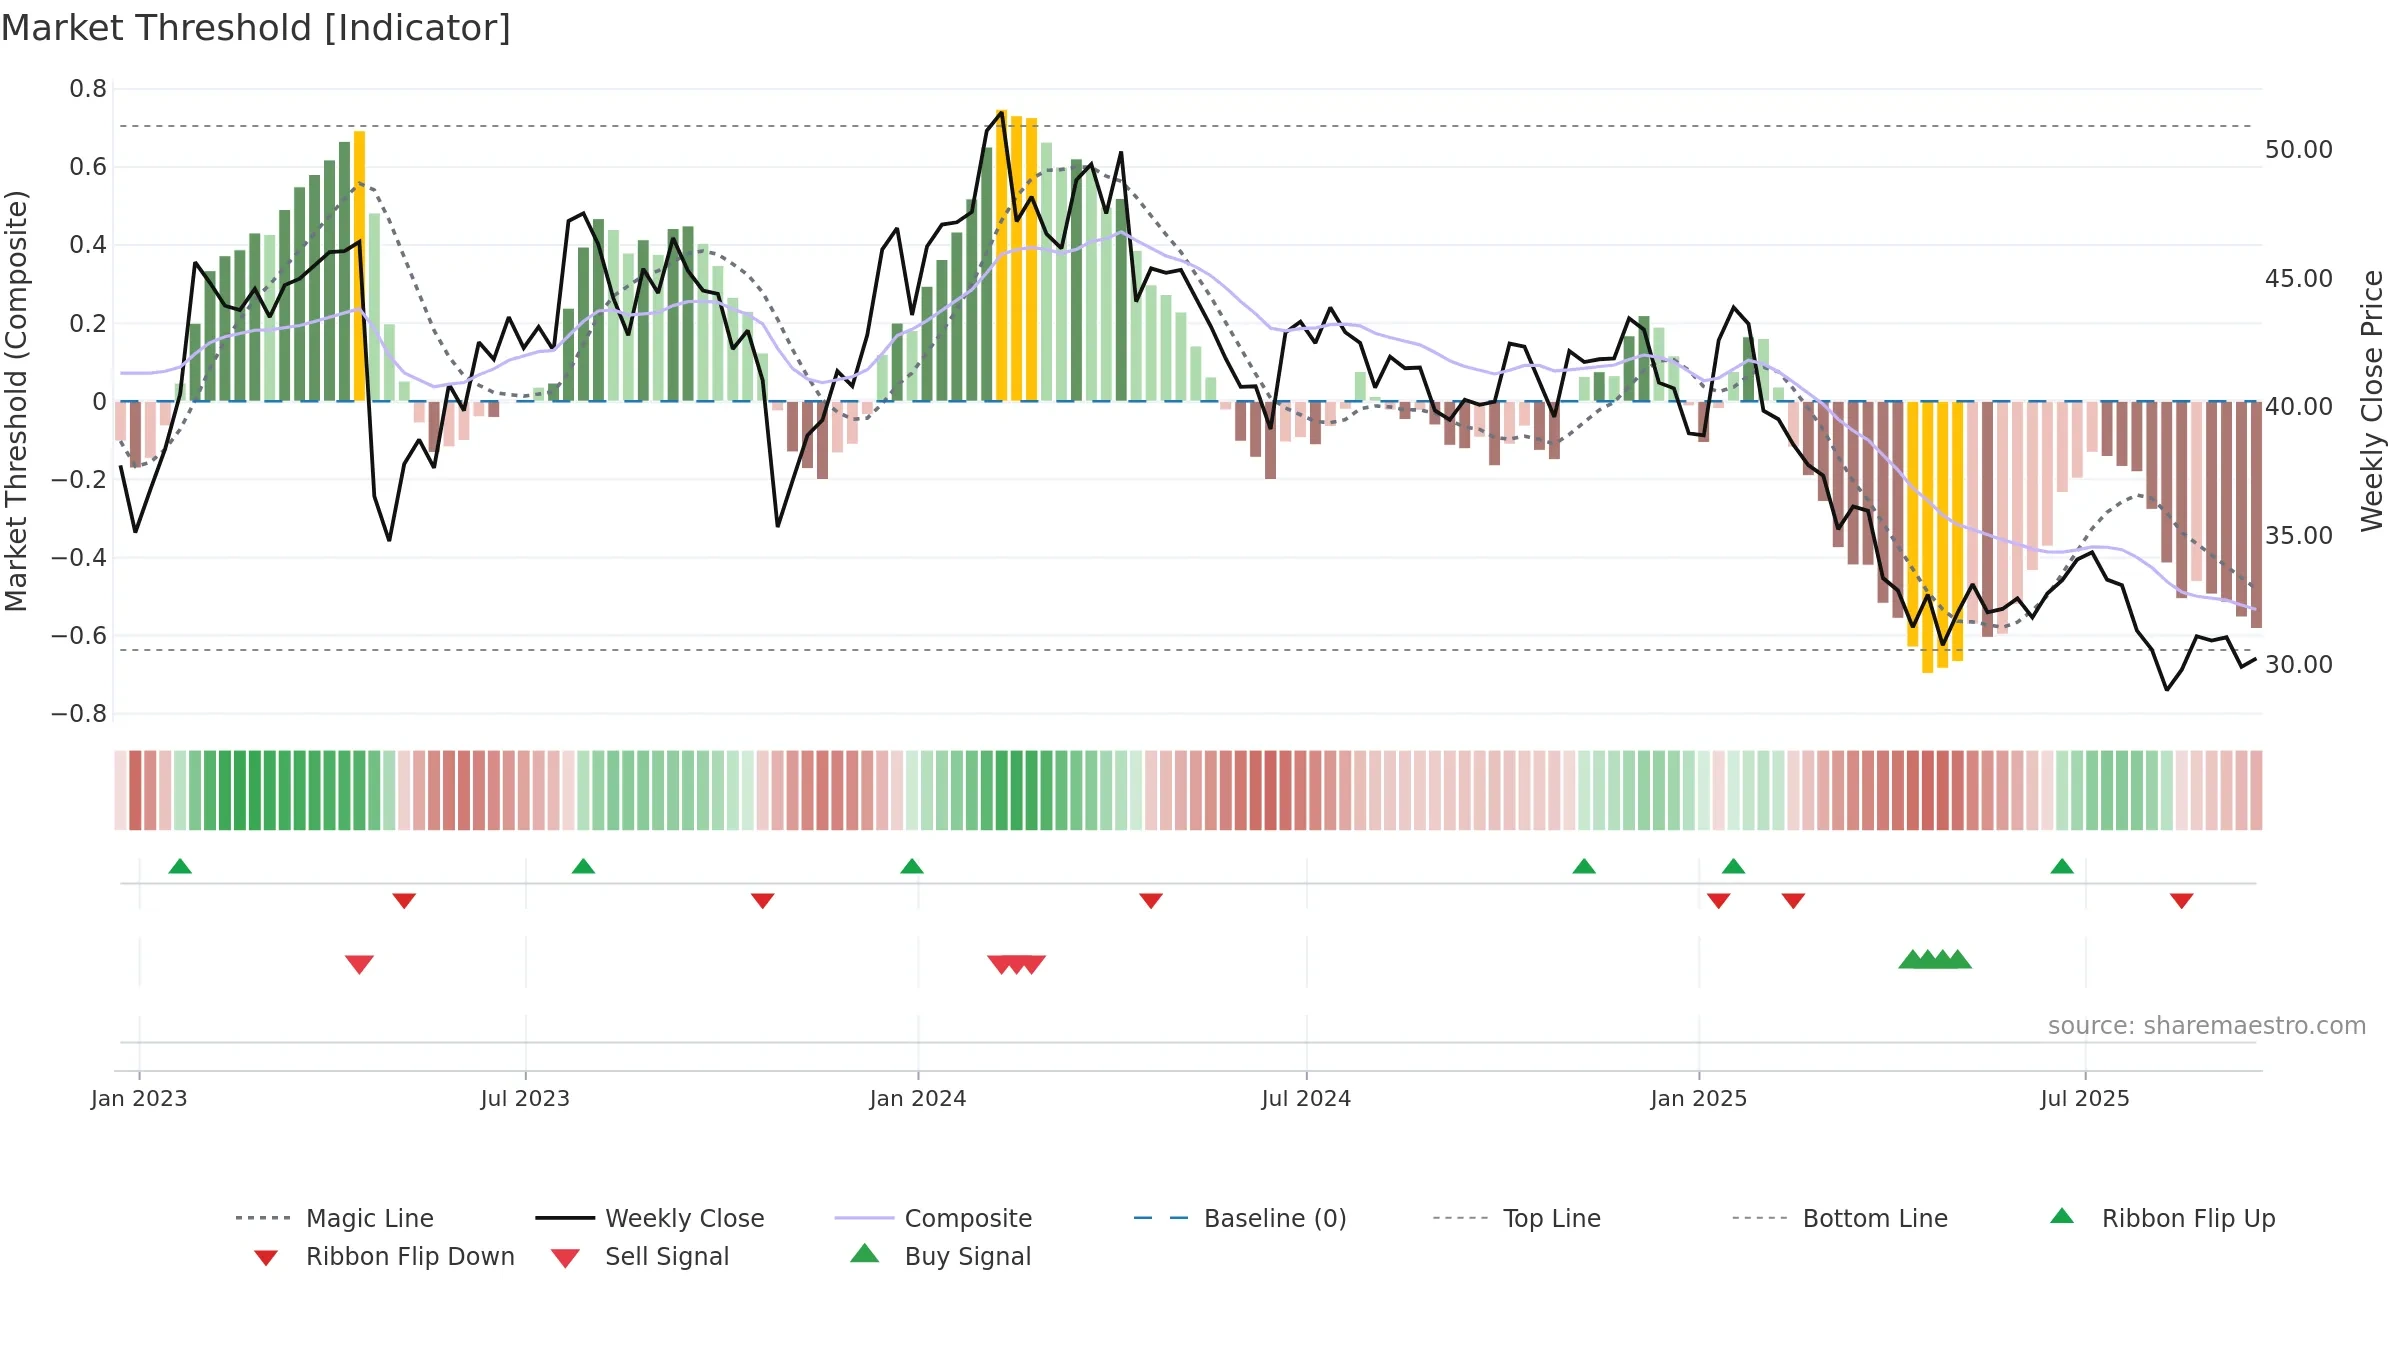Click the Weekly Close Price axis title
The height and width of the screenshot is (1350, 2400).
(2372, 401)
